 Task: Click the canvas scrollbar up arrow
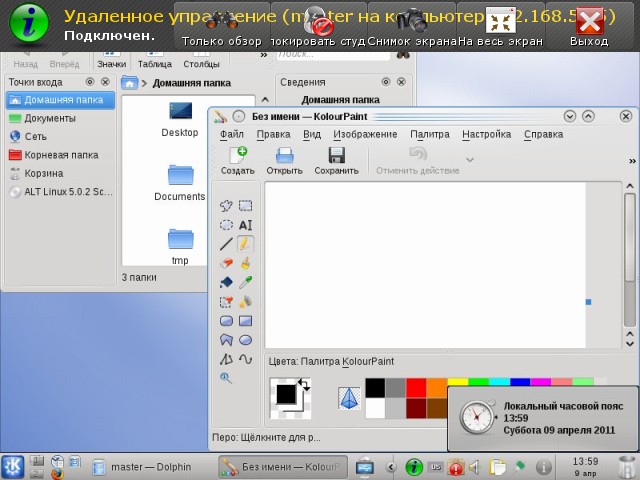pos(630,186)
